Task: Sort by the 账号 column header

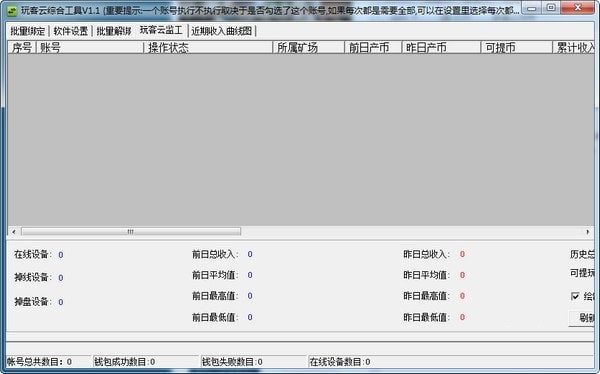Action: click(x=90, y=47)
